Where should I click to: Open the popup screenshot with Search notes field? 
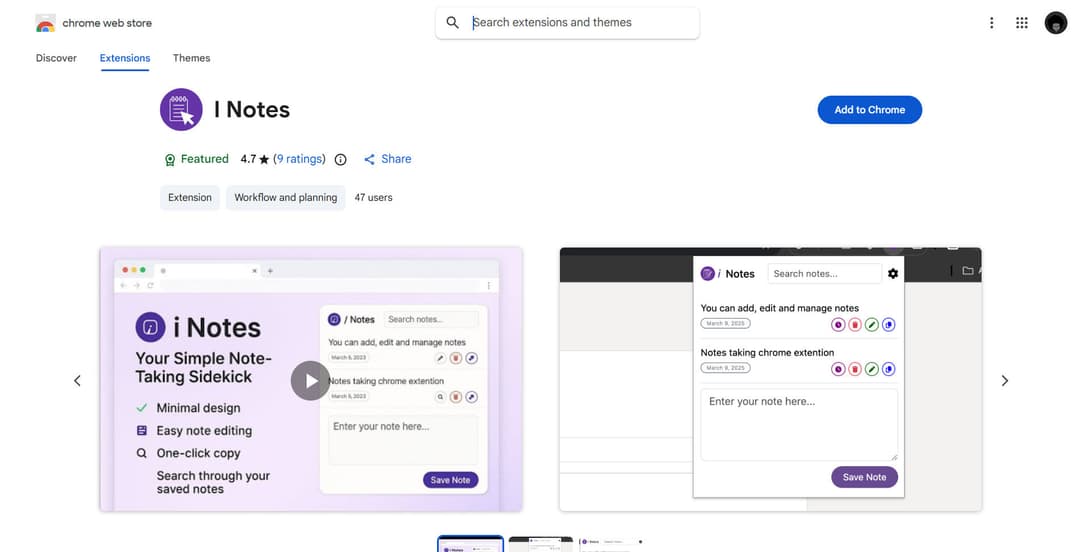coord(770,379)
